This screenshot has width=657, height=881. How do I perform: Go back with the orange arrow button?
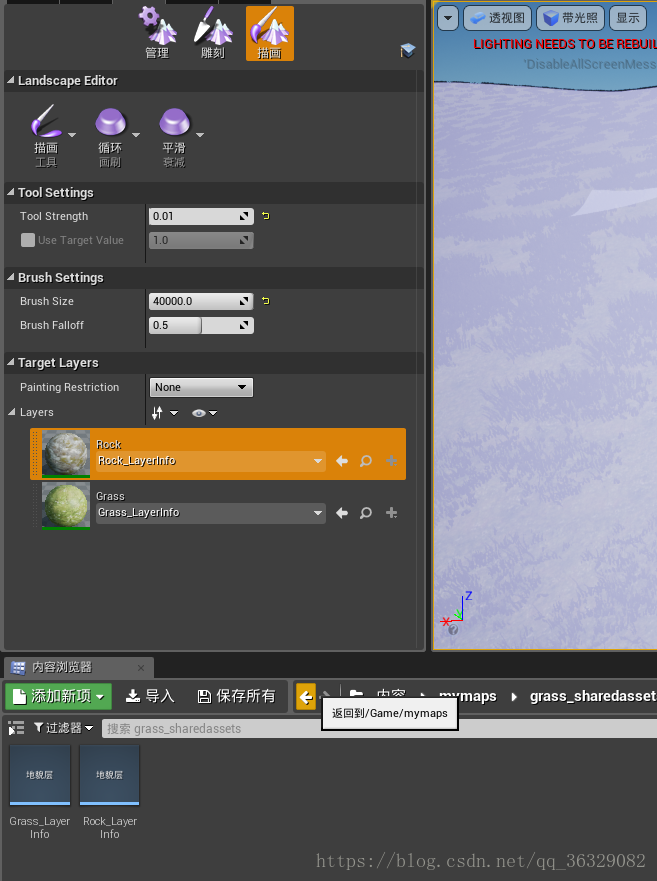[306, 697]
